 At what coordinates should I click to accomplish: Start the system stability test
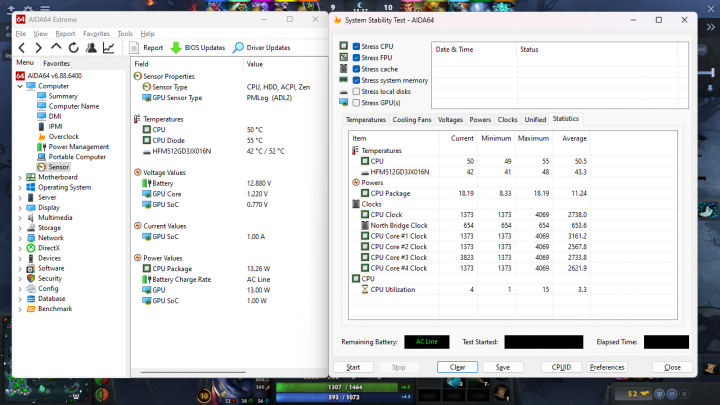click(353, 367)
